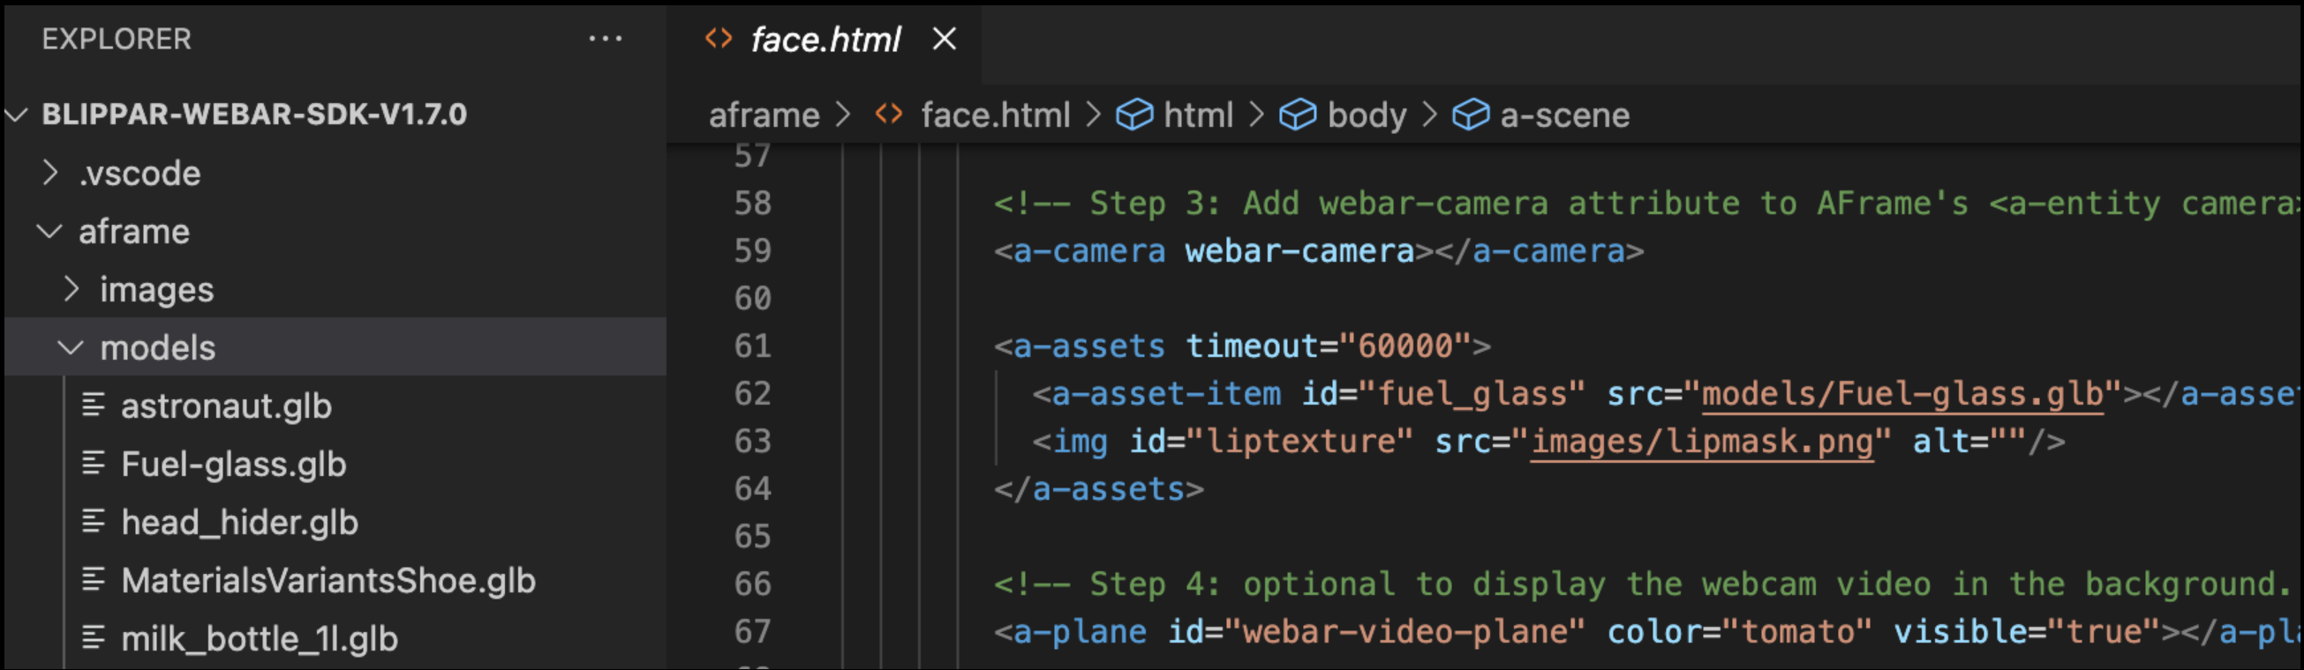Click the HTML file icon on face.html tab
Screen dimensions: 2304x670
point(718,39)
